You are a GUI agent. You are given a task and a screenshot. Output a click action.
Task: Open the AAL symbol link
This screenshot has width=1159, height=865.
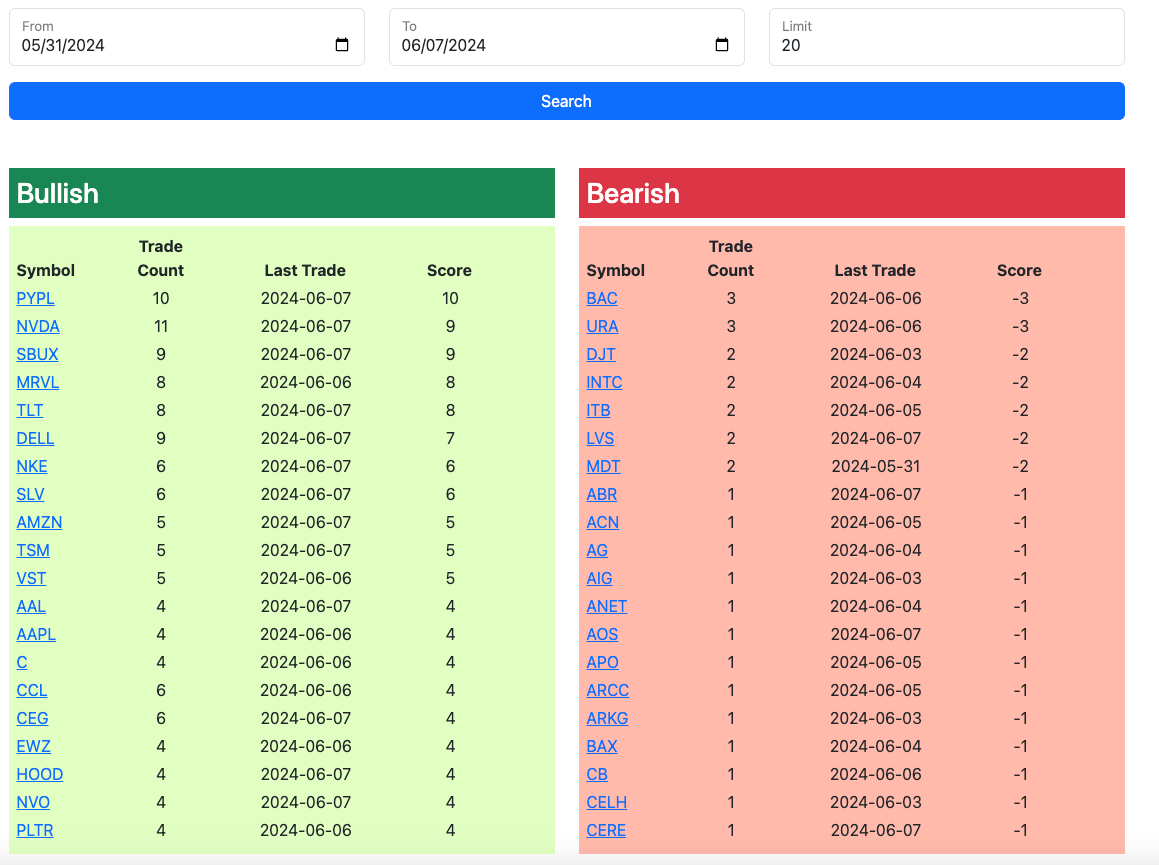[31, 607]
